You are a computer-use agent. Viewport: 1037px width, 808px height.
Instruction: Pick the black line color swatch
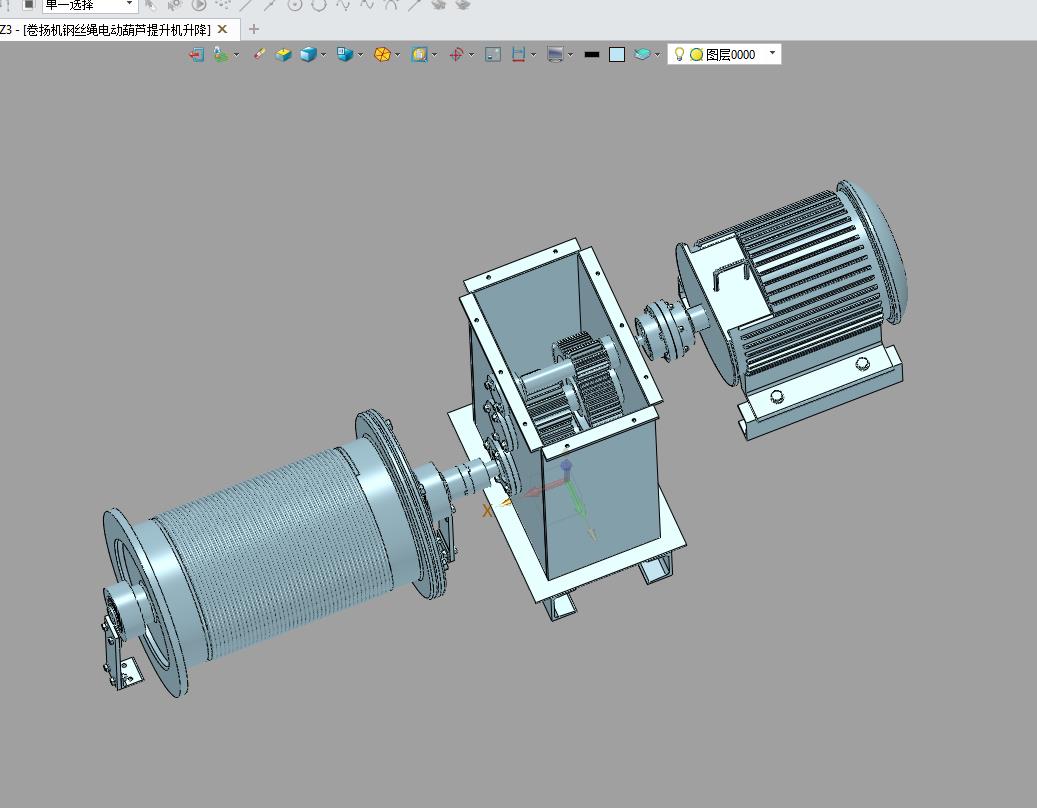592,55
